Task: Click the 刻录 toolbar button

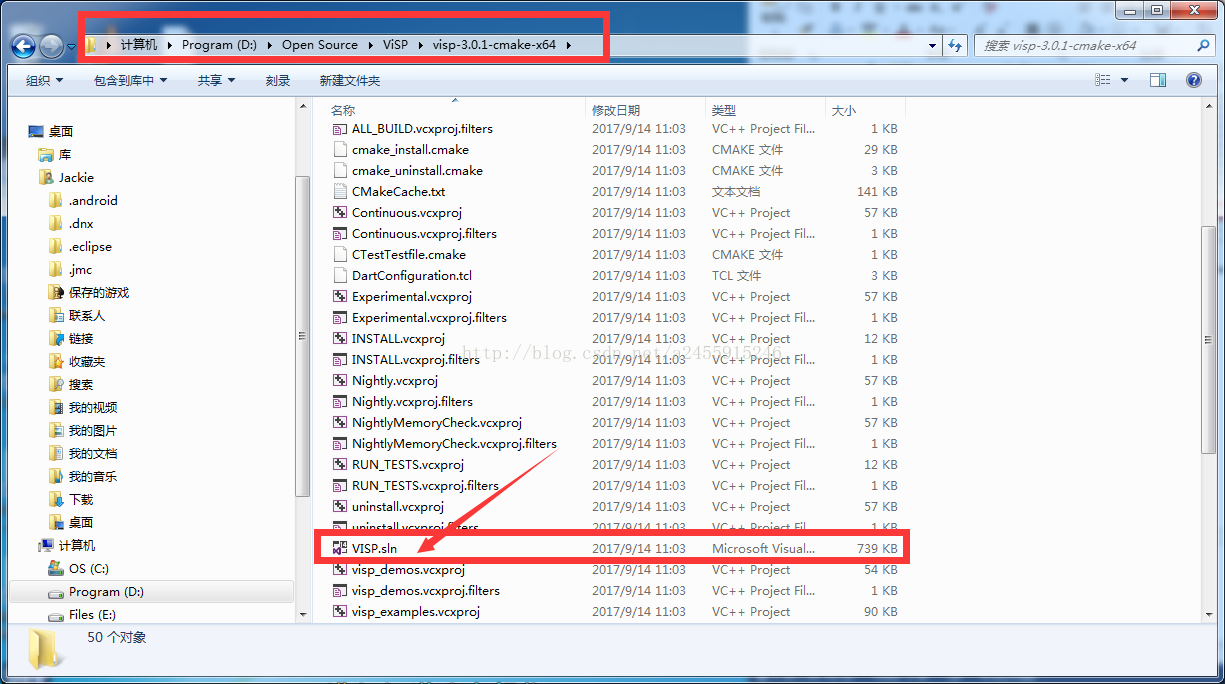Action: [278, 80]
